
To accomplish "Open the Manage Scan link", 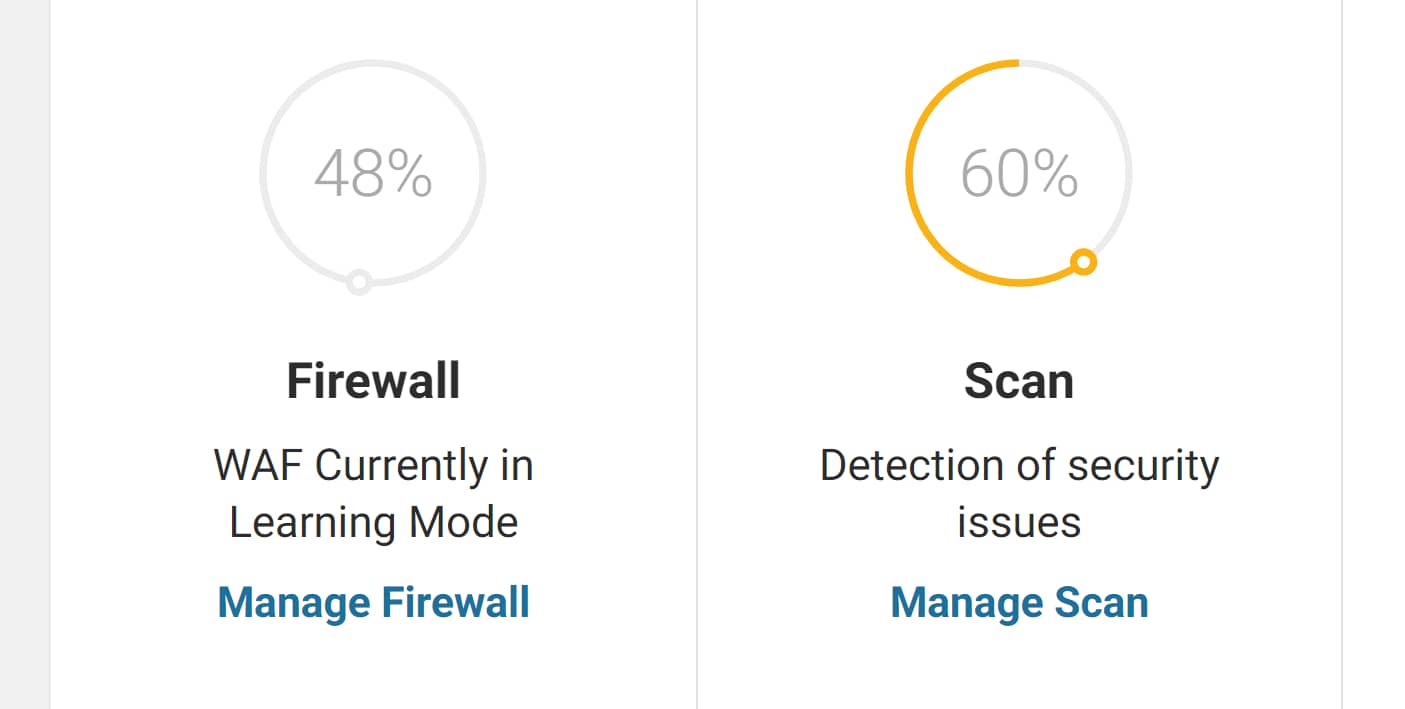I will click(x=1019, y=603).
